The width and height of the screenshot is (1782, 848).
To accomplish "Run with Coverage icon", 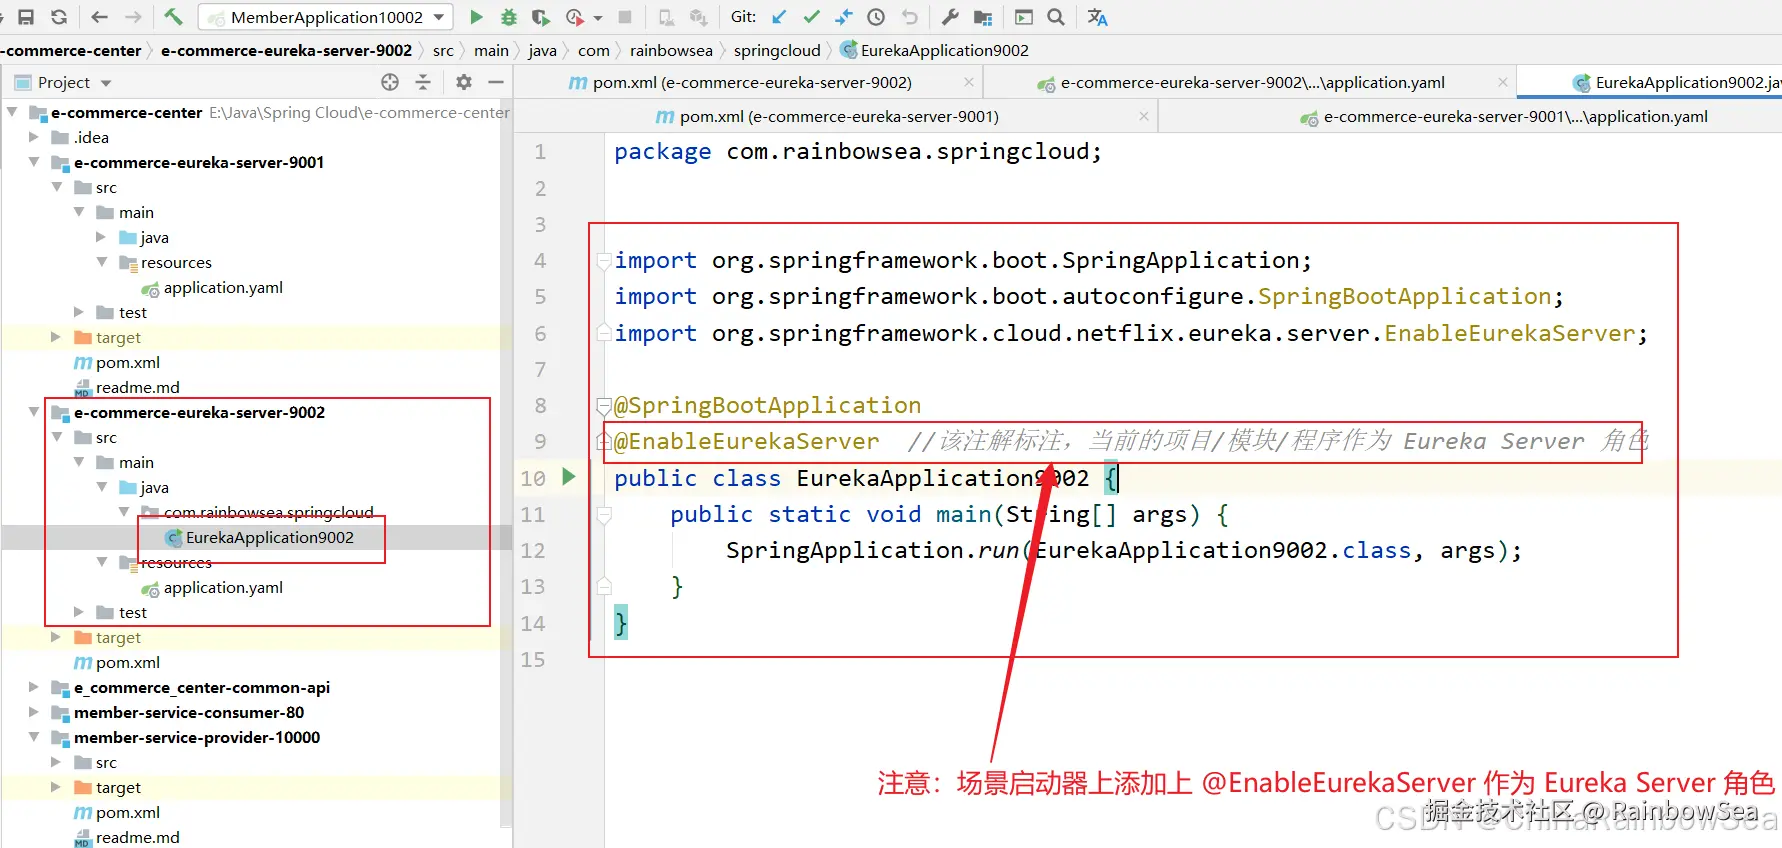I will [x=541, y=17].
